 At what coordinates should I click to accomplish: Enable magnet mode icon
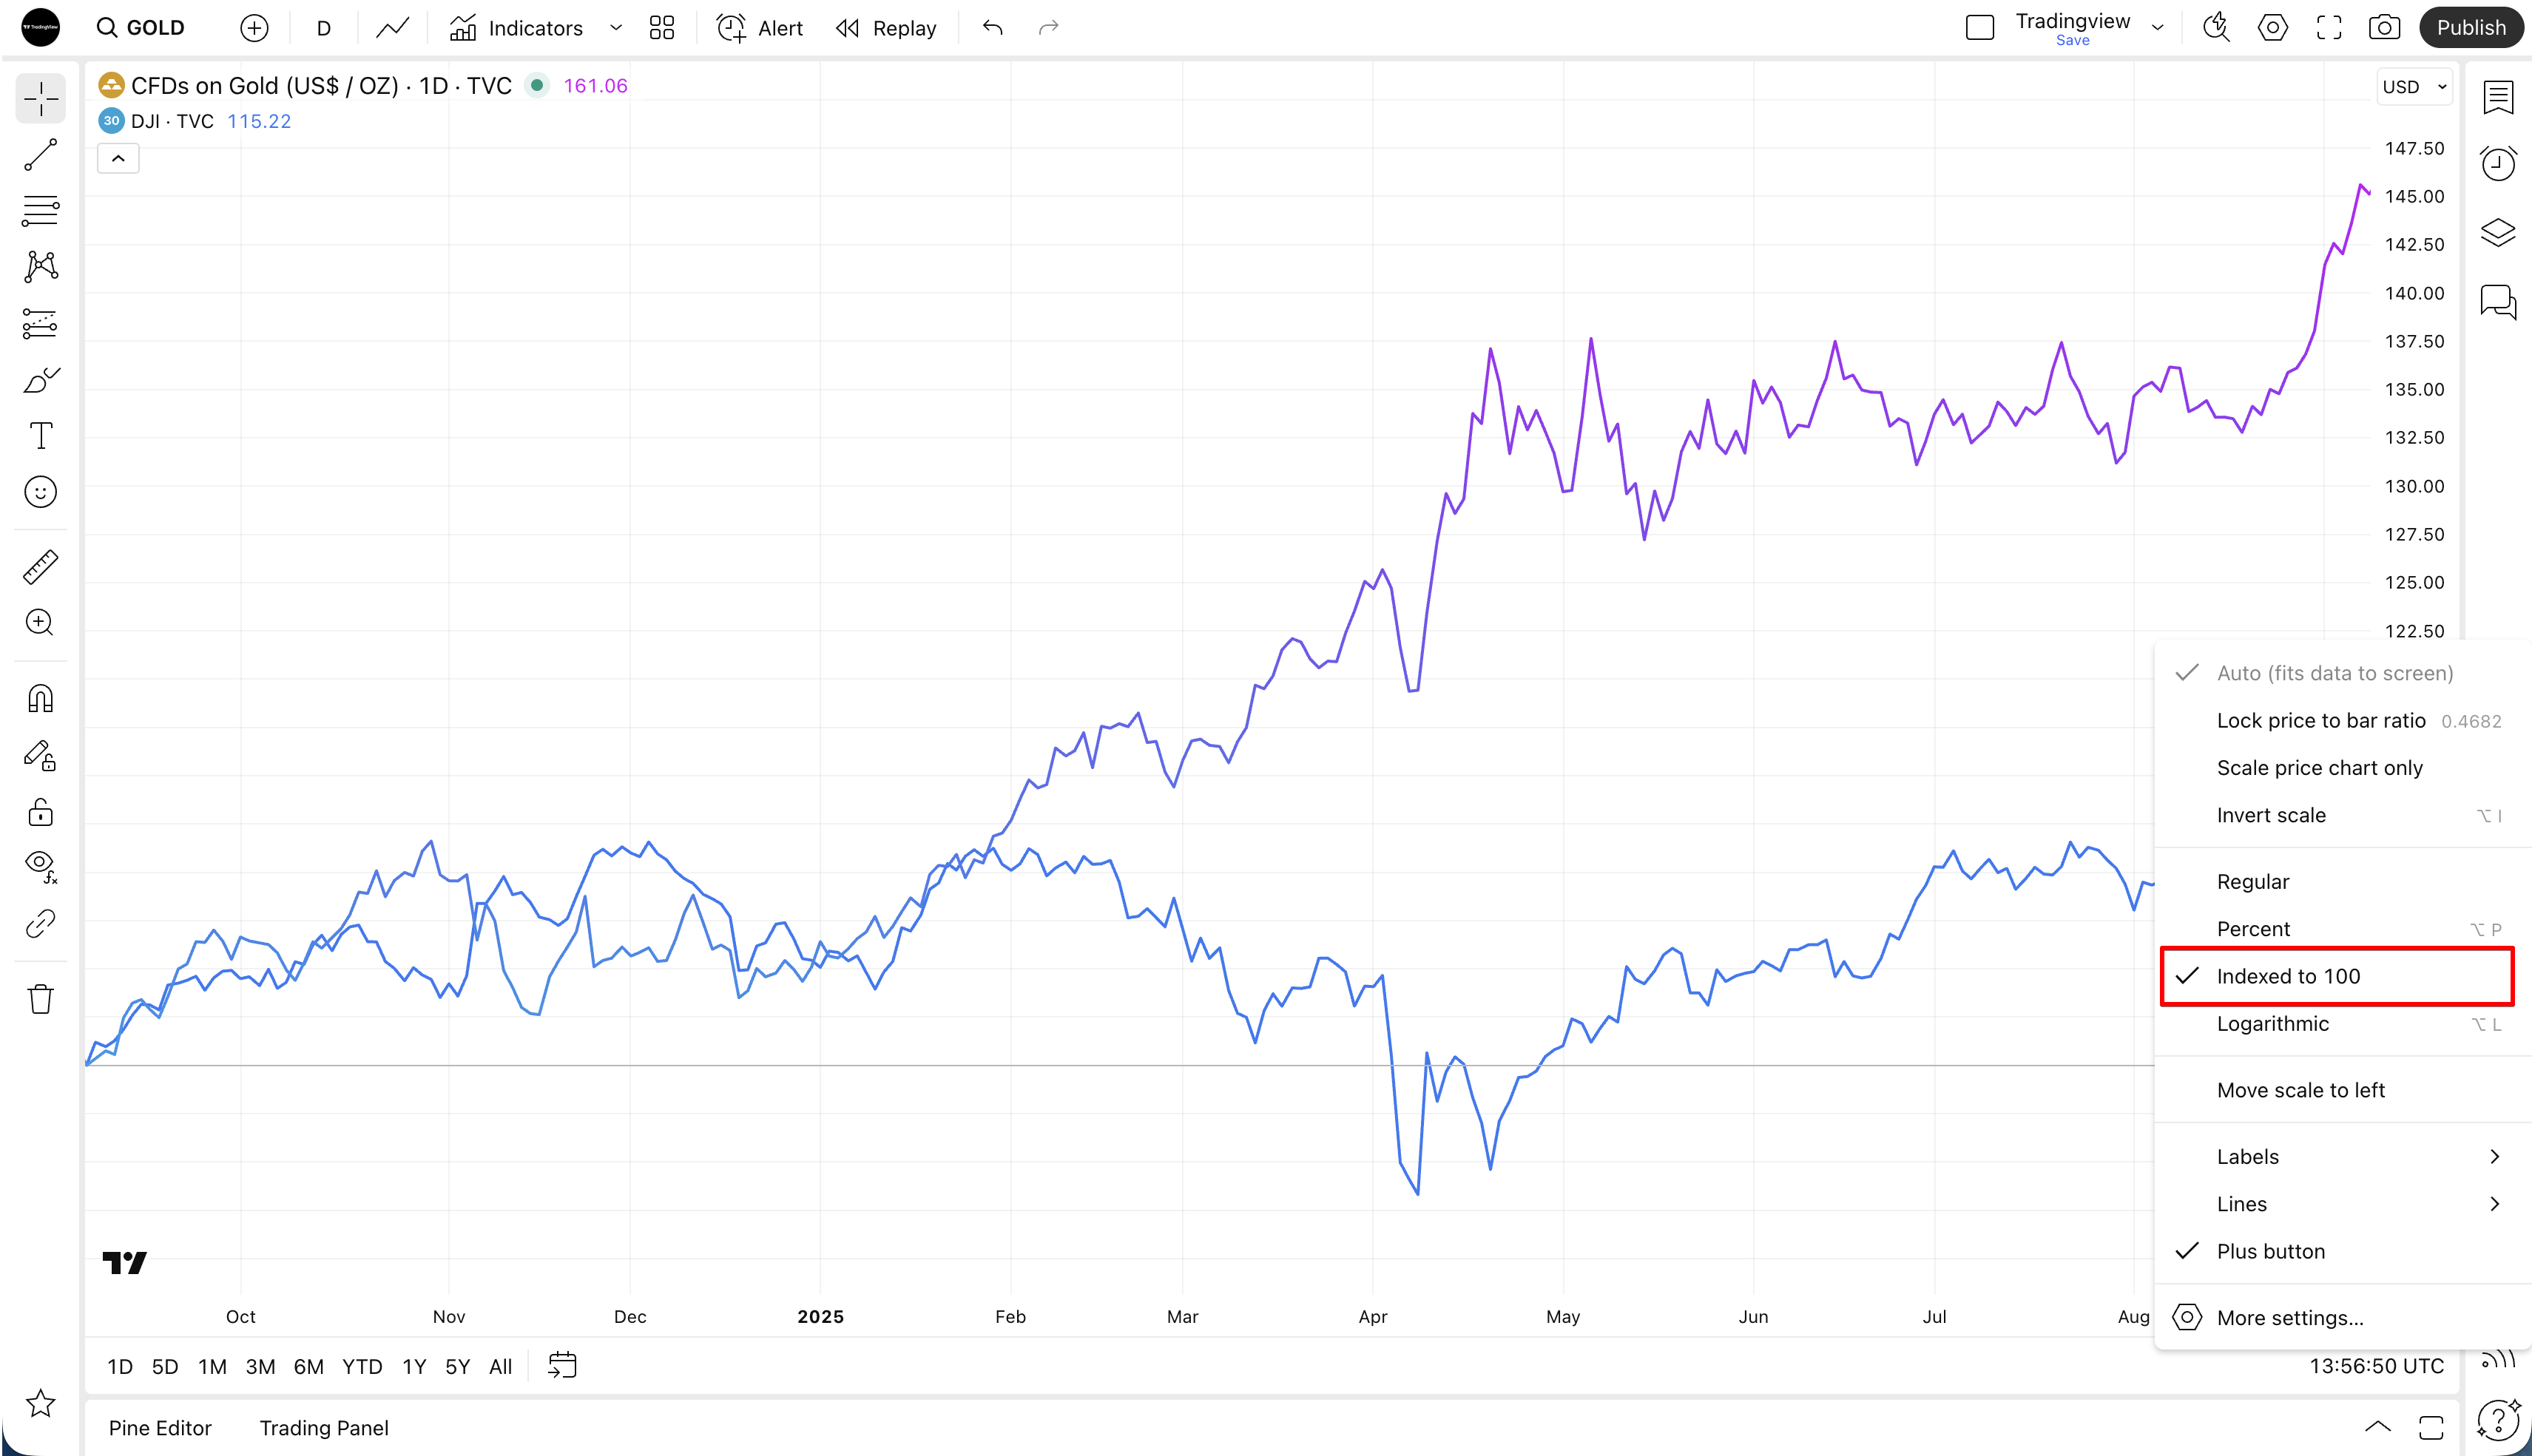coord(41,698)
